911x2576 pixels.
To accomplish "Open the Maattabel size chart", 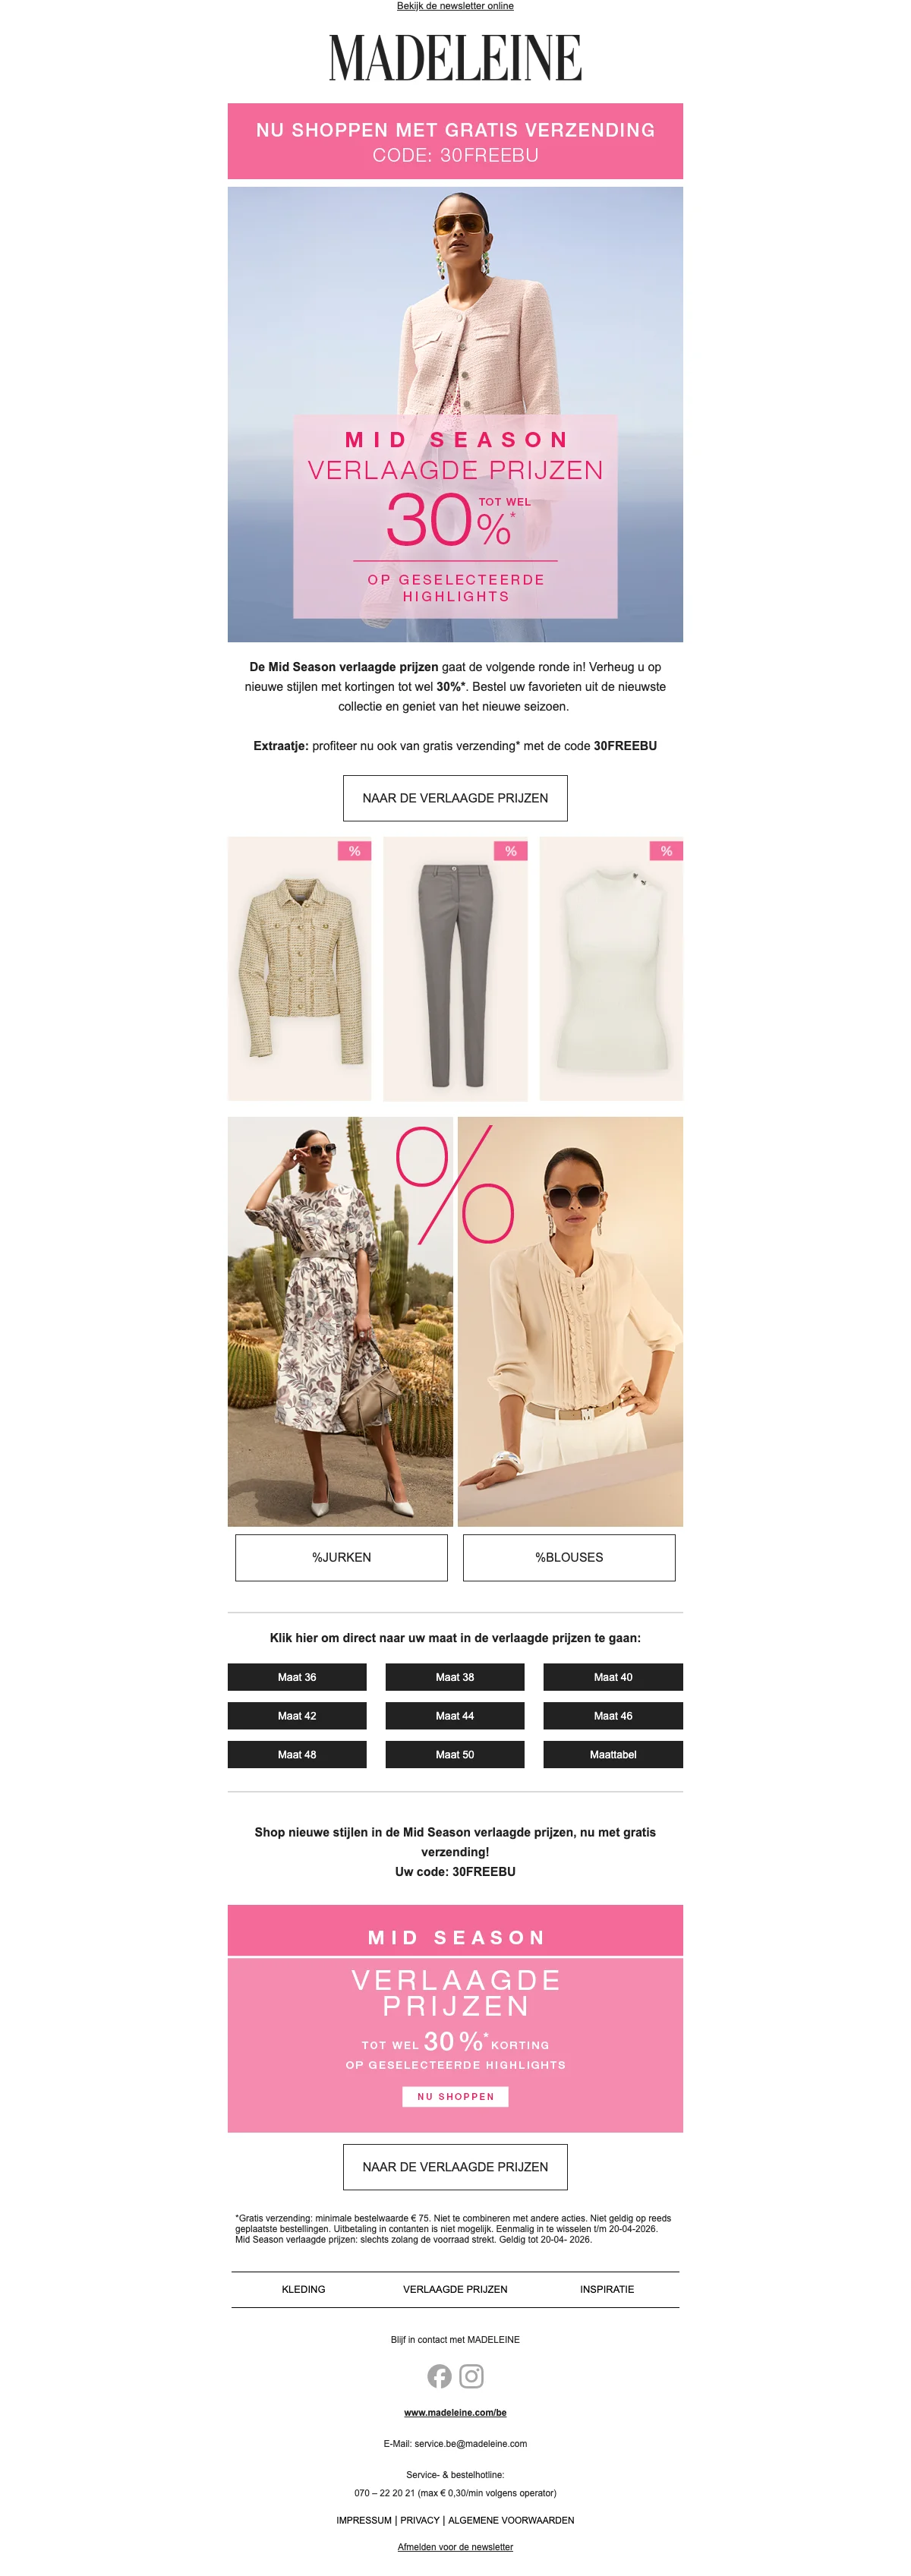I will pos(613,1754).
